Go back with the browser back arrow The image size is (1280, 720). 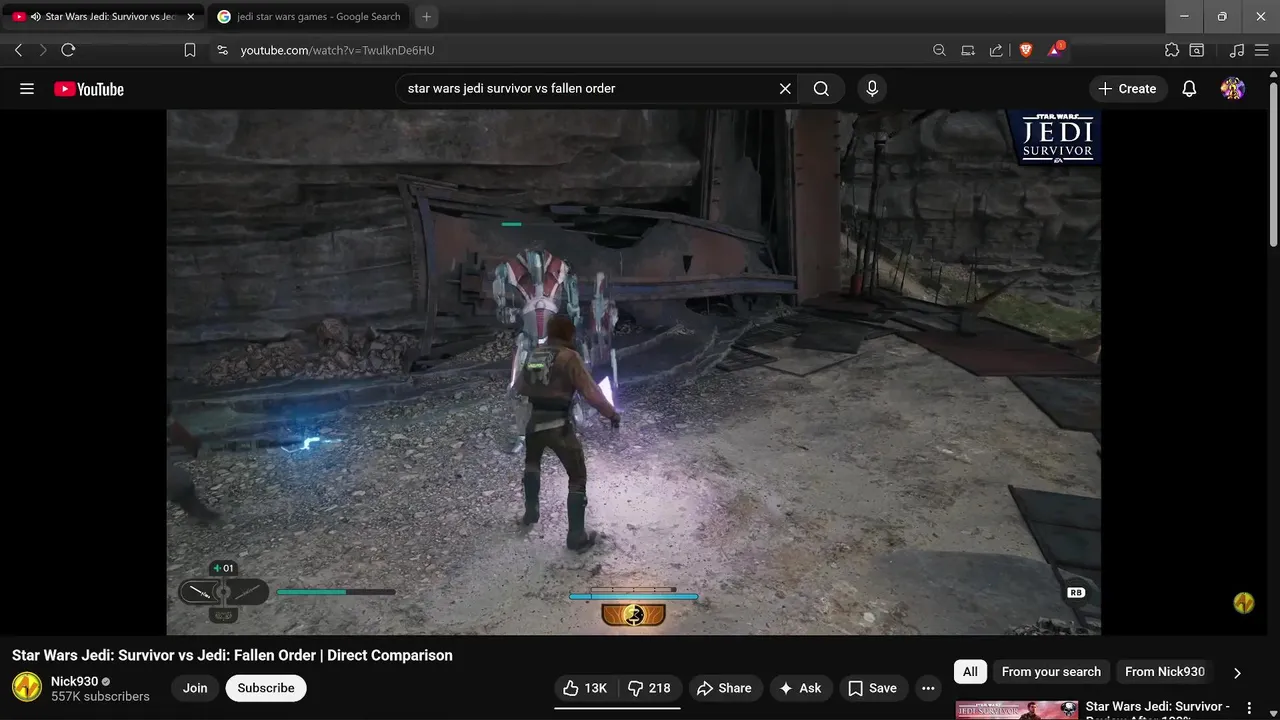tap(18, 50)
